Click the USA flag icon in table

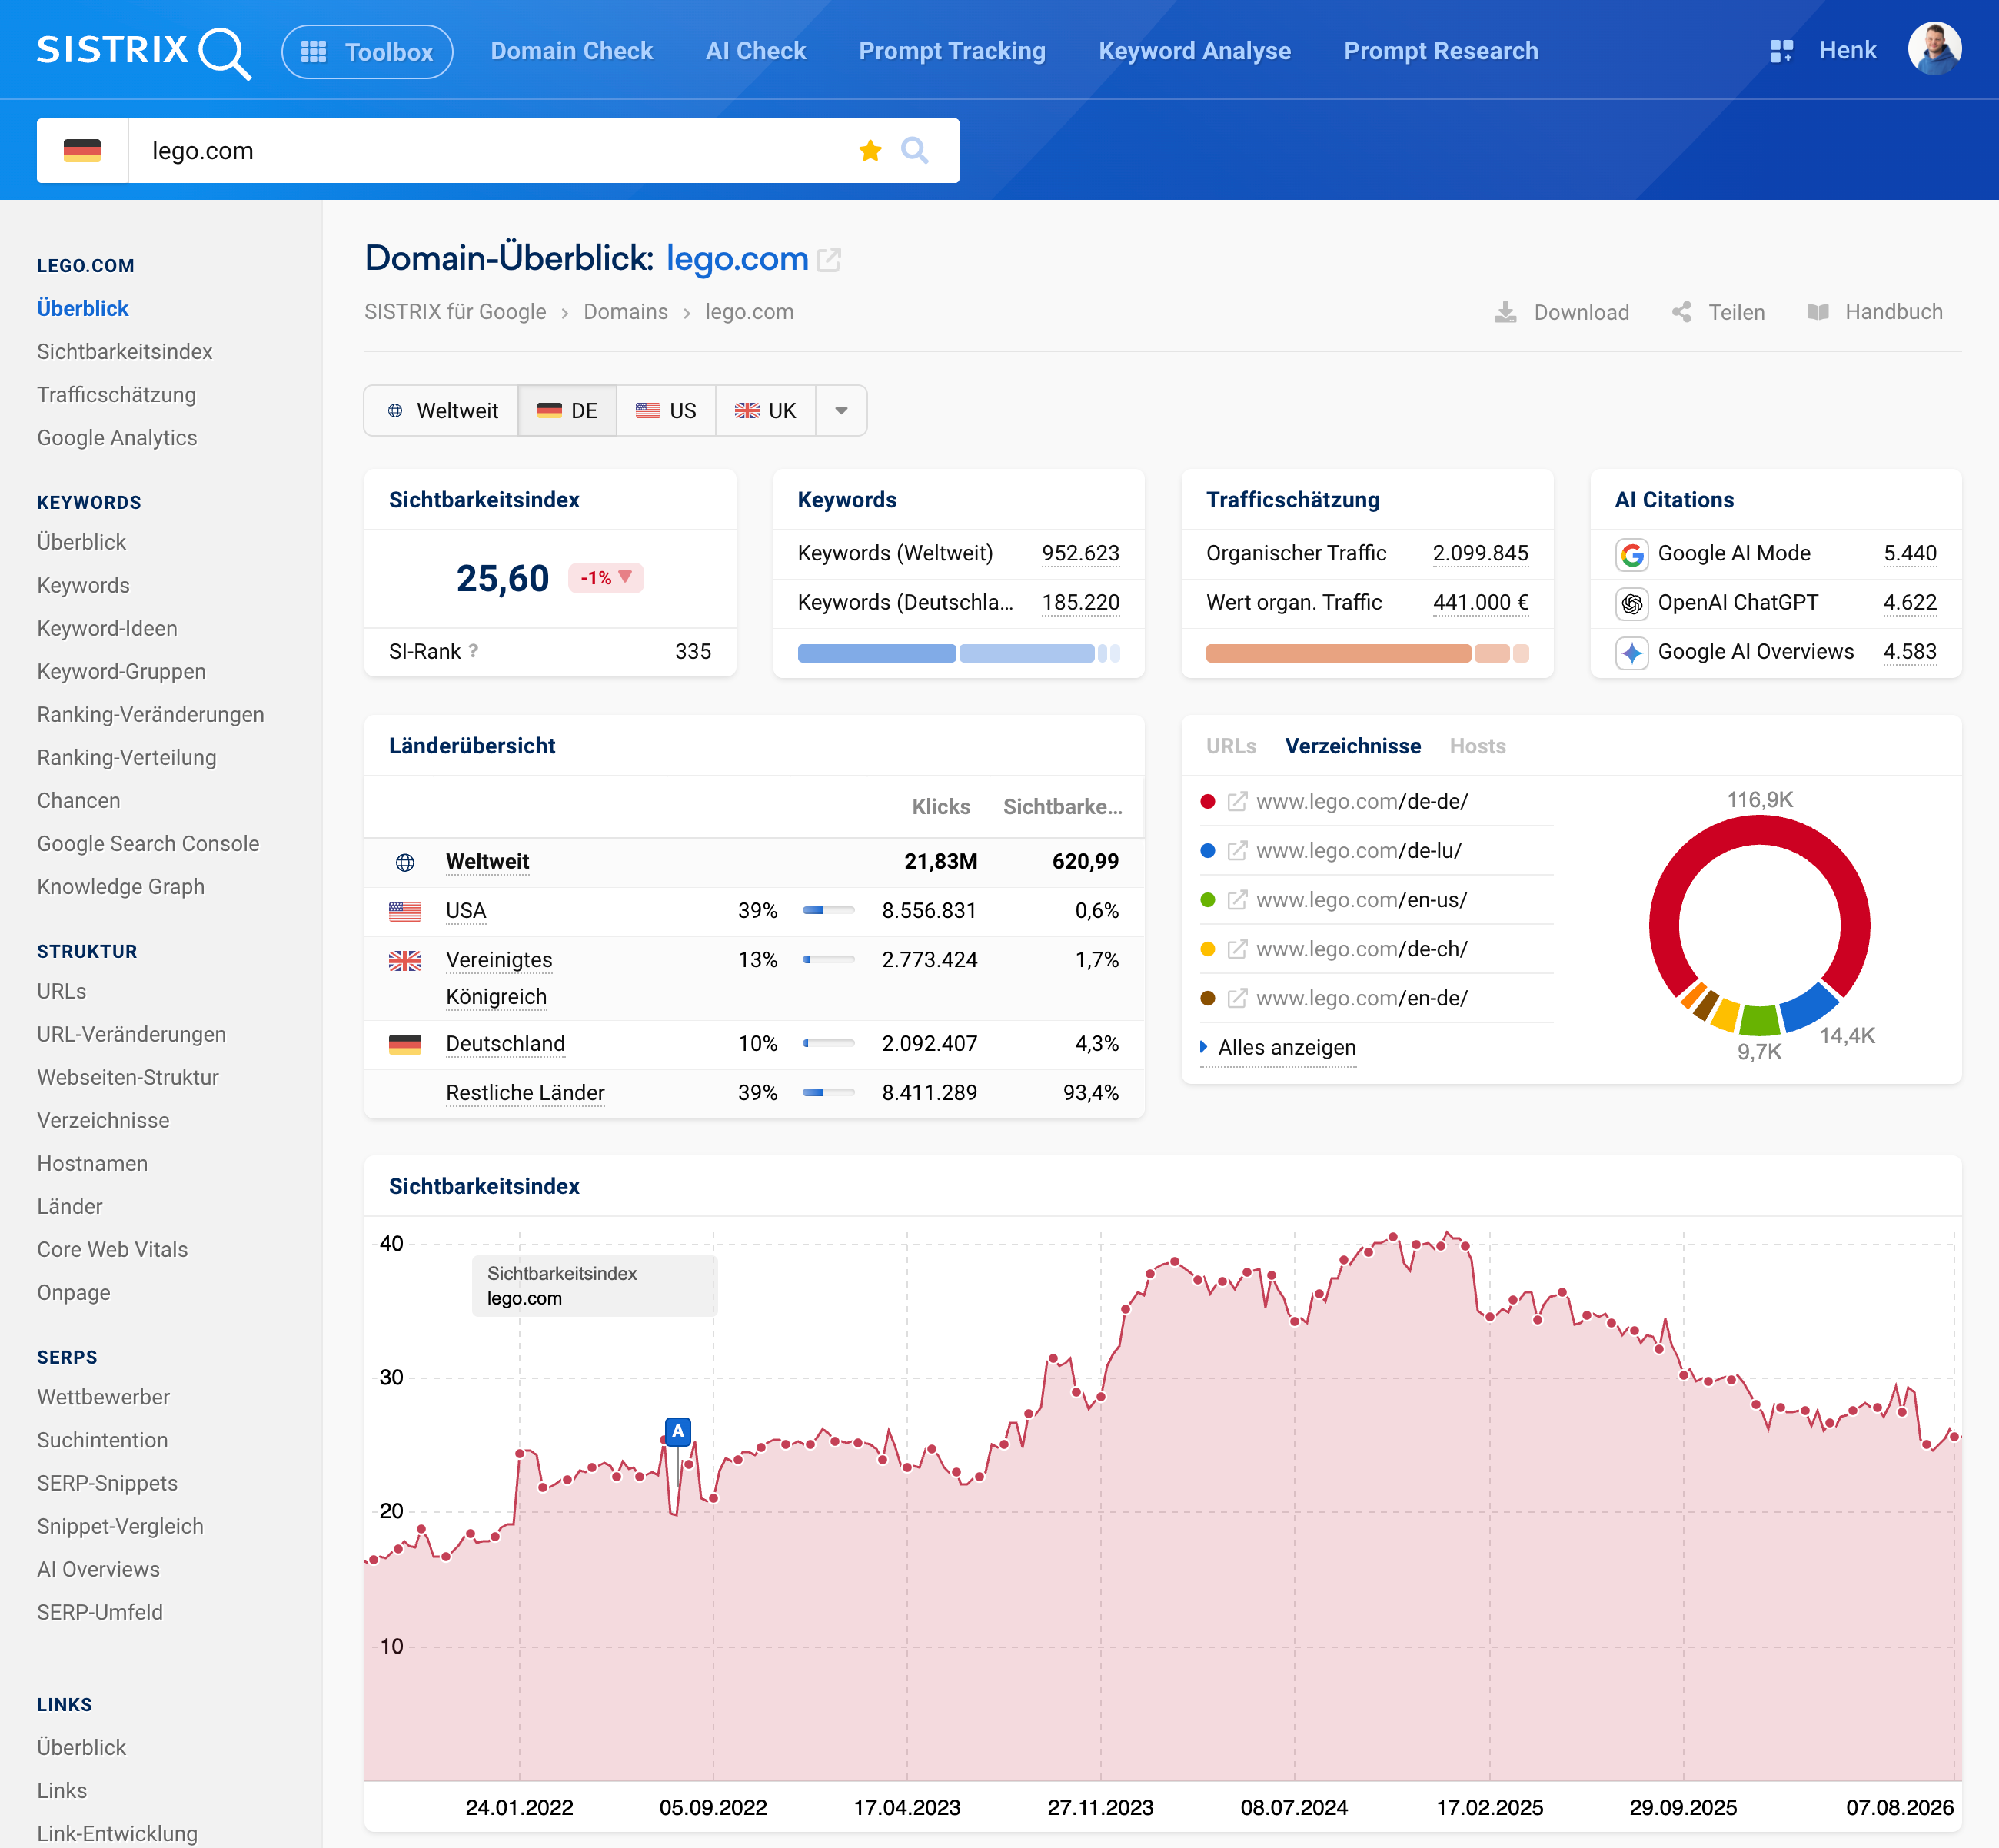pos(405,911)
